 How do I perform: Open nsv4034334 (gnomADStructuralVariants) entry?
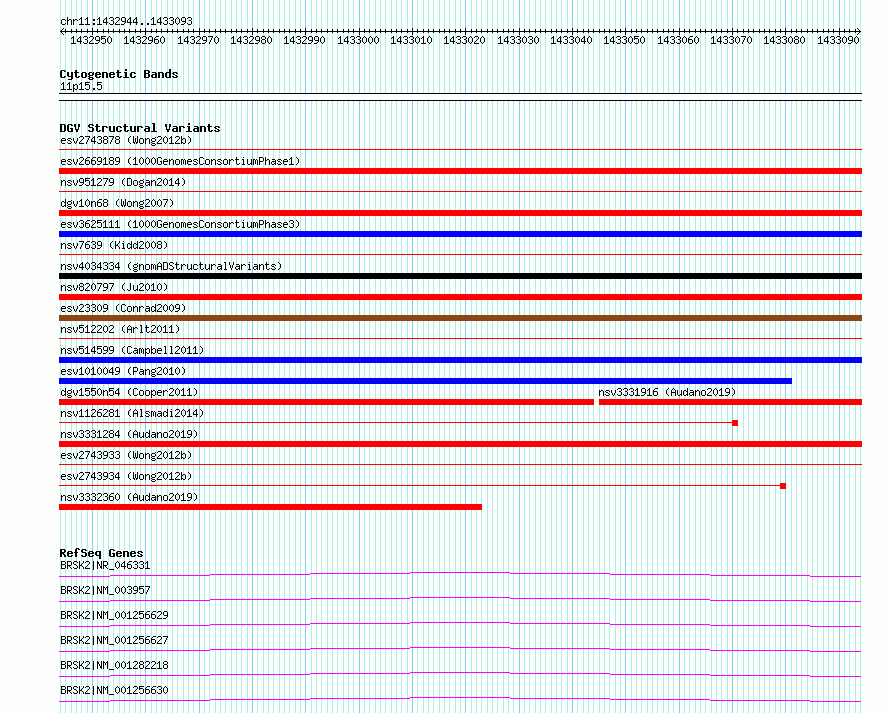point(171,266)
